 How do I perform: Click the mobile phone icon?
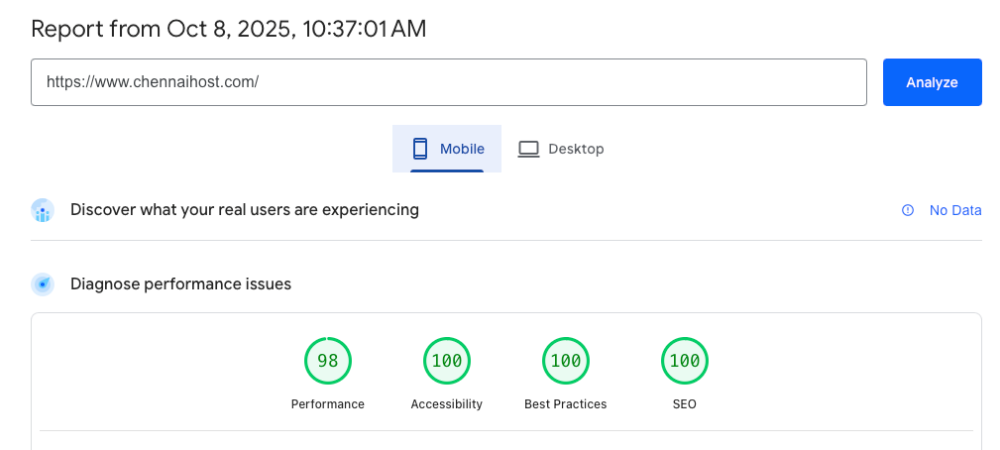click(x=420, y=149)
